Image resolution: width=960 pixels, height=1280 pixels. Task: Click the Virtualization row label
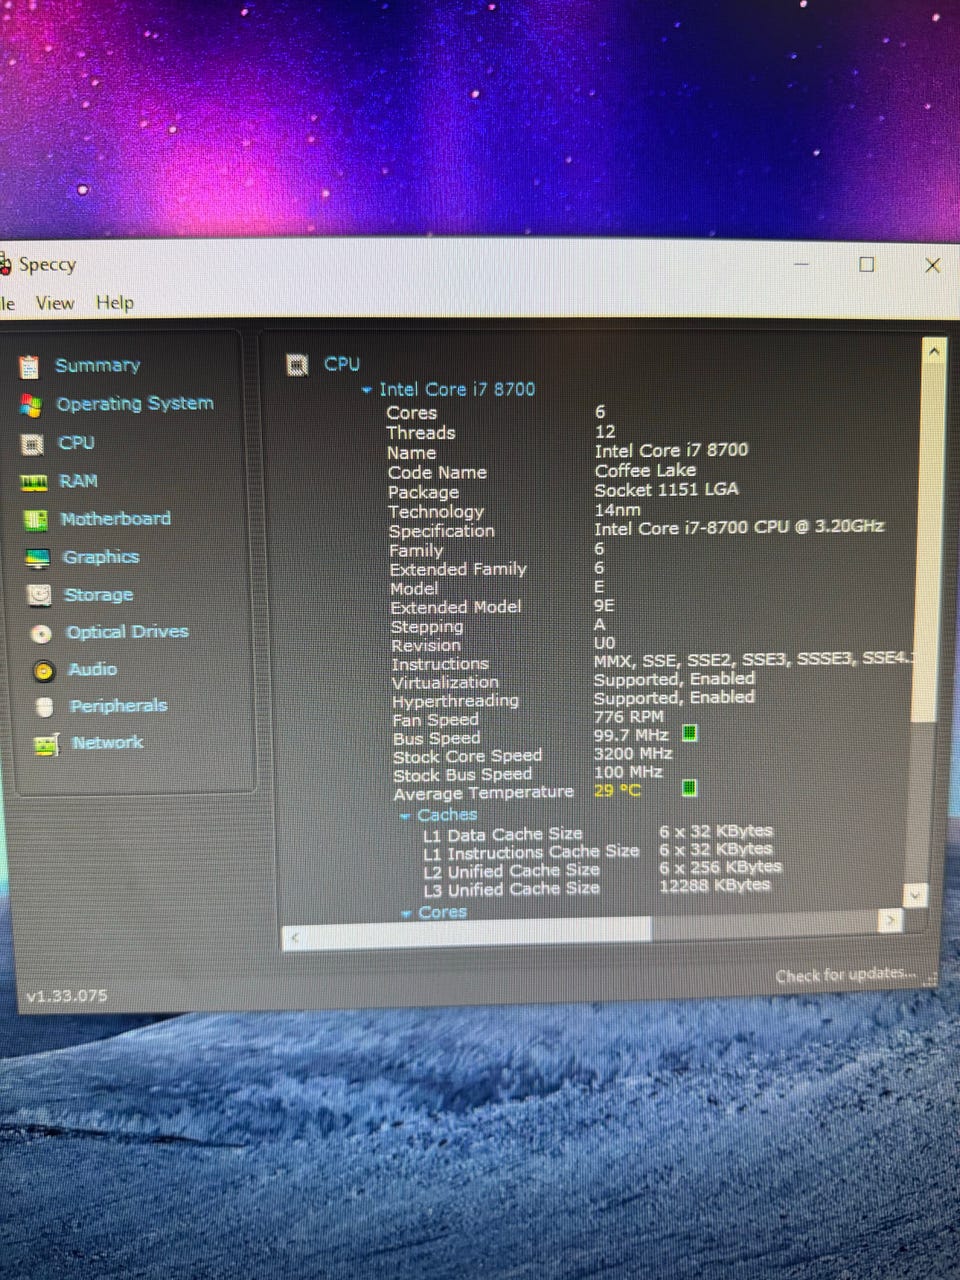point(445,682)
